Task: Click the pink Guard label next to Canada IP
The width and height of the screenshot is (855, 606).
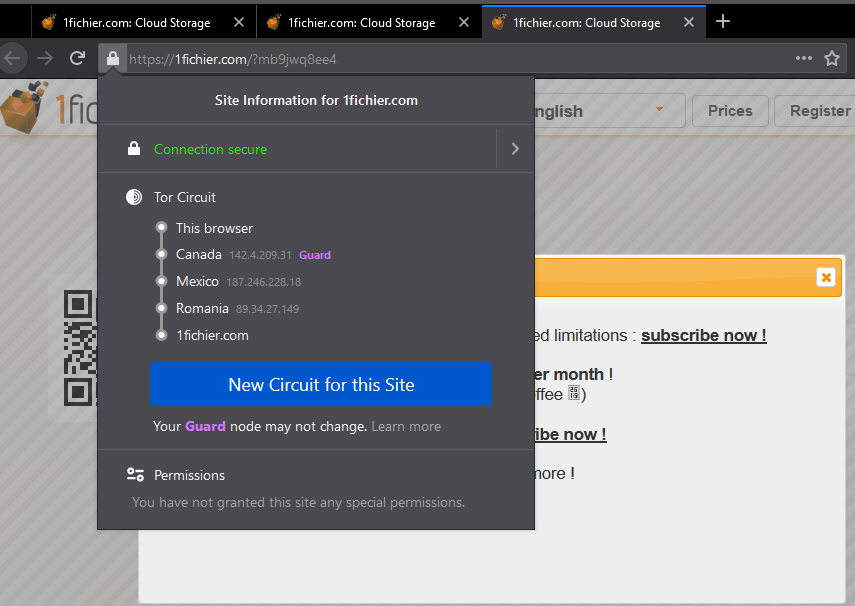Action: (x=315, y=255)
